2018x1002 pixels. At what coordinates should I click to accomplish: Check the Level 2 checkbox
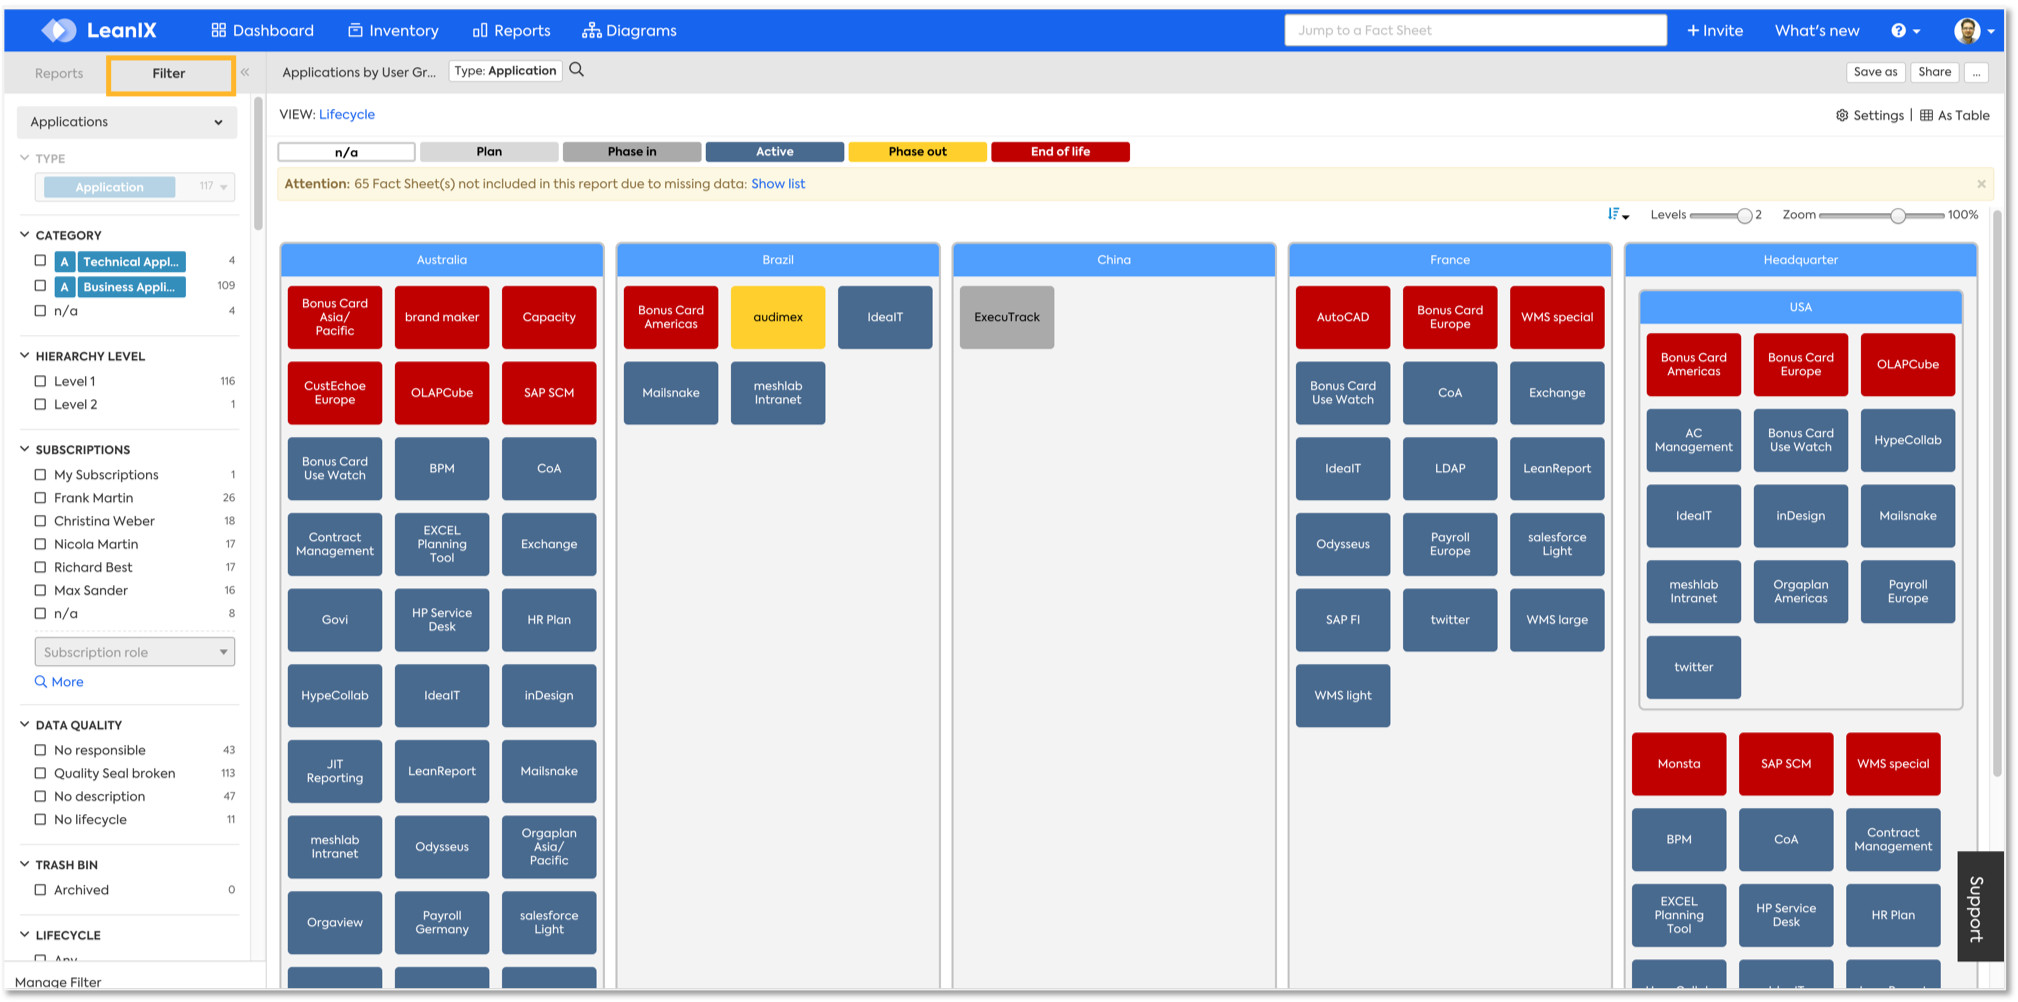pyautogui.click(x=40, y=405)
